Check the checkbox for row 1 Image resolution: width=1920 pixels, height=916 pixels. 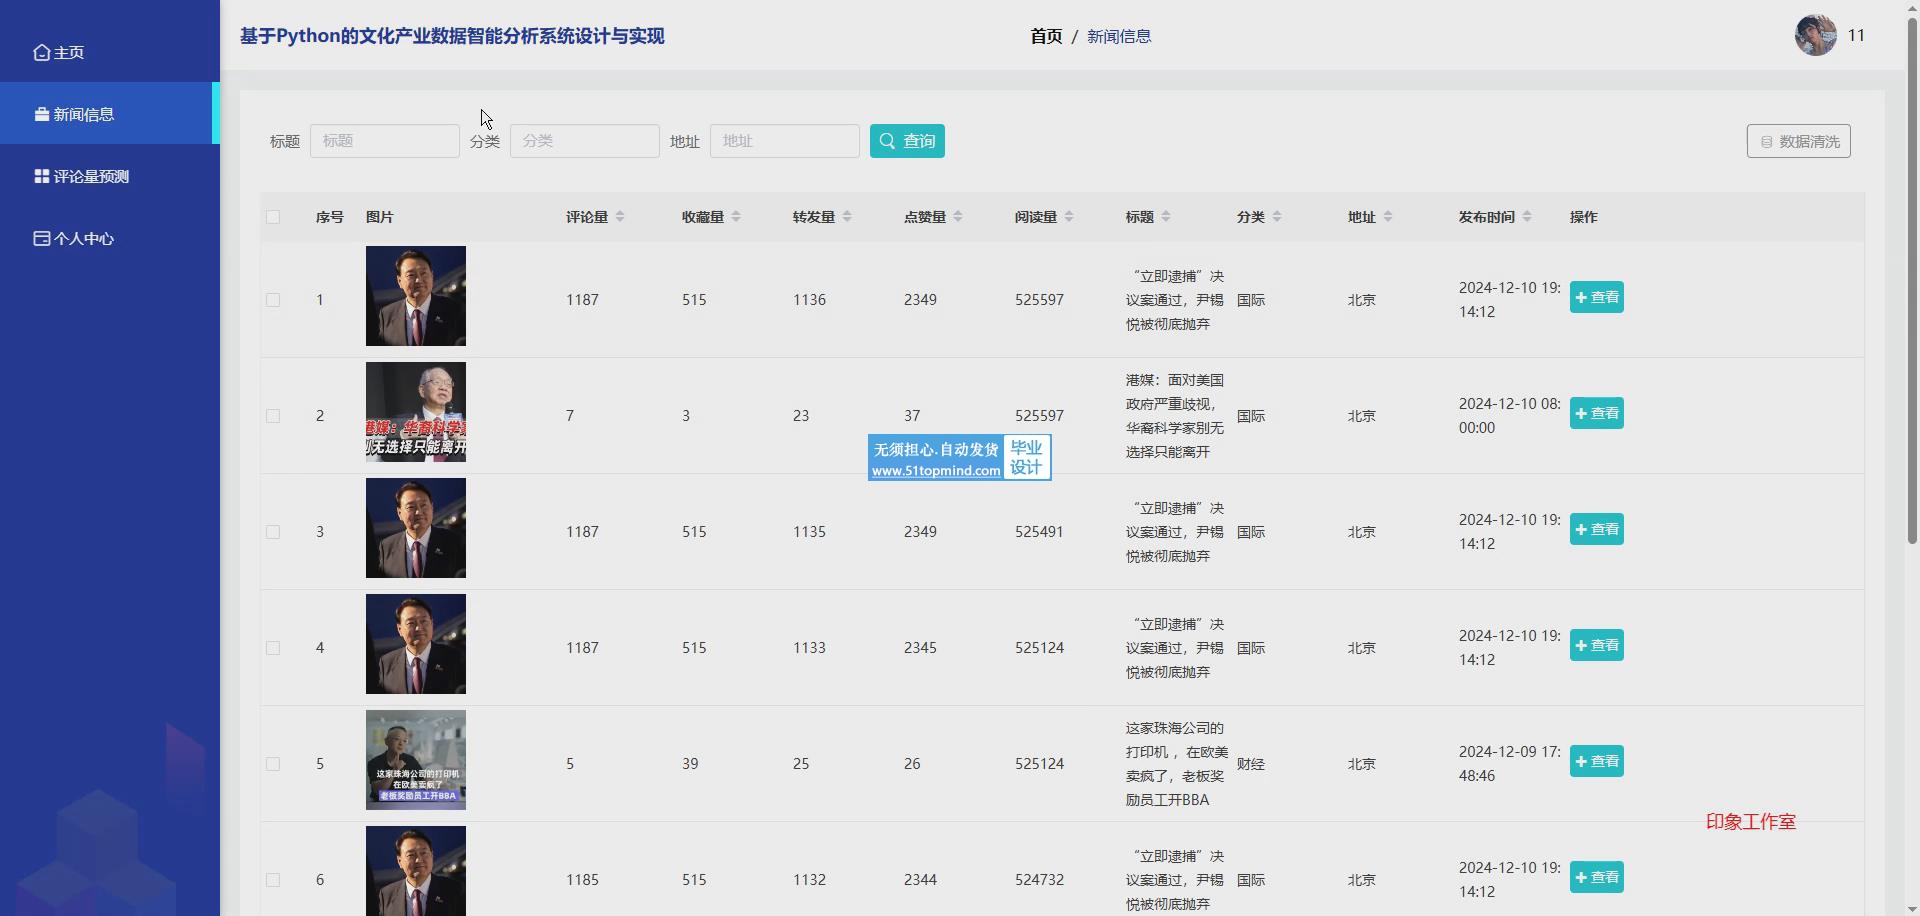273,300
